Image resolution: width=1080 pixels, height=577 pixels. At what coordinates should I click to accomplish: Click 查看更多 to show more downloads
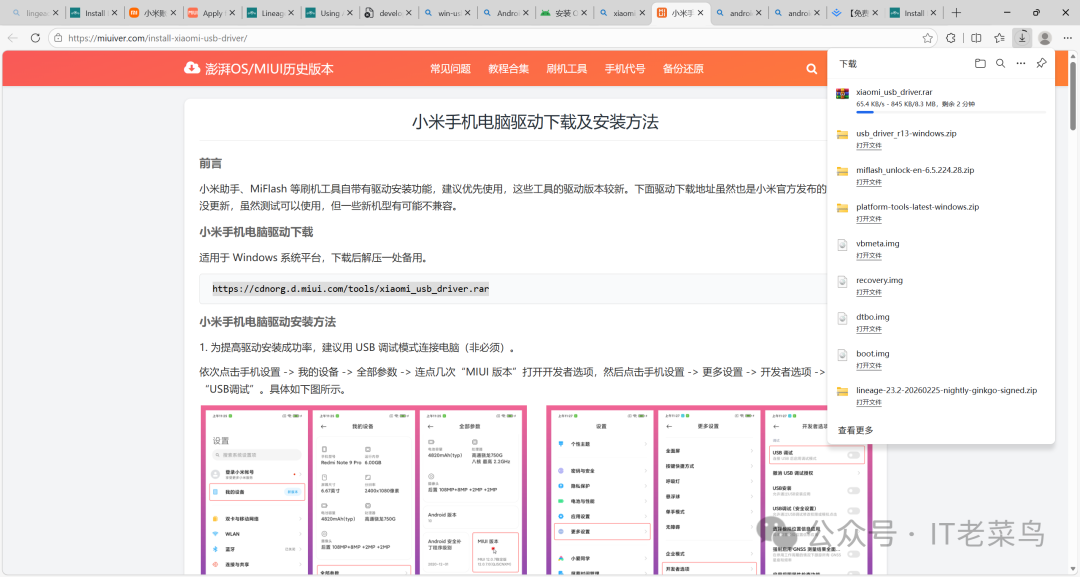pos(855,429)
